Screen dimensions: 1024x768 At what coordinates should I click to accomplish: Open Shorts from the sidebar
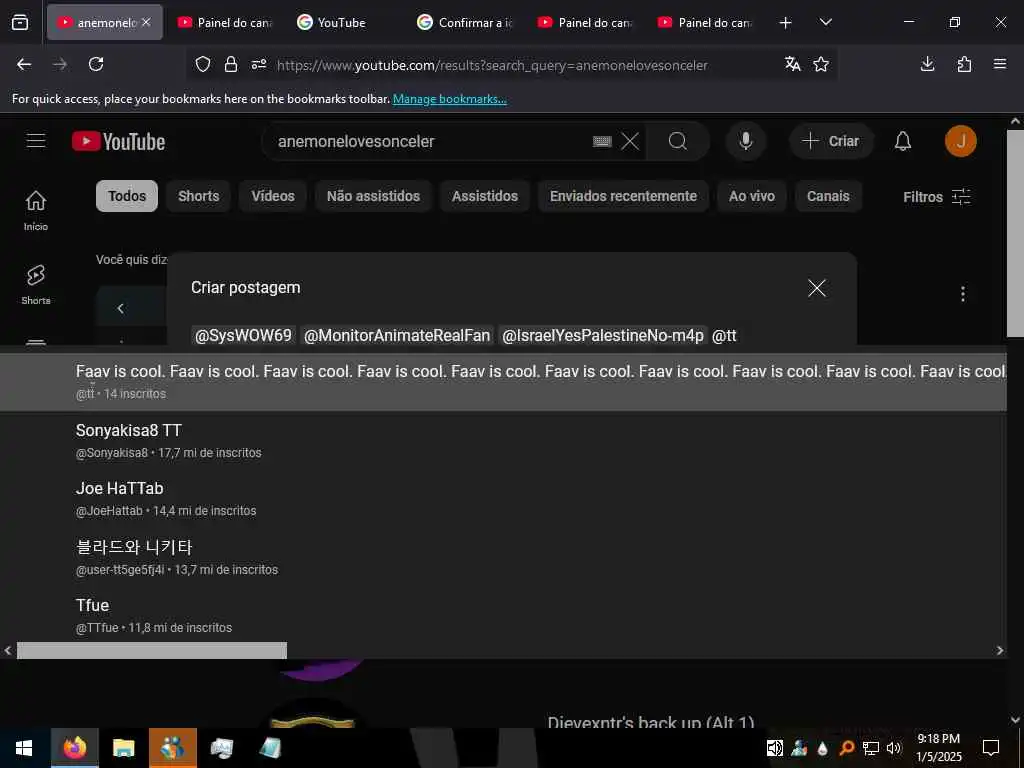coord(36,285)
